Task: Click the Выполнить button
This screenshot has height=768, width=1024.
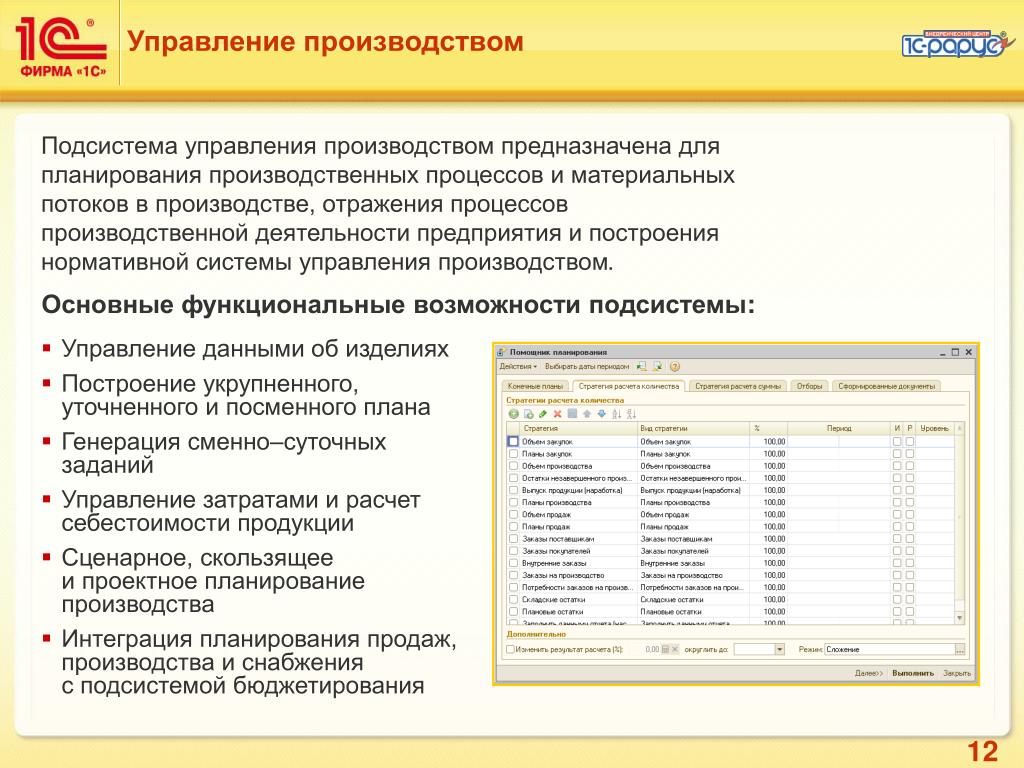Action: pyautogui.click(x=913, y=673)
